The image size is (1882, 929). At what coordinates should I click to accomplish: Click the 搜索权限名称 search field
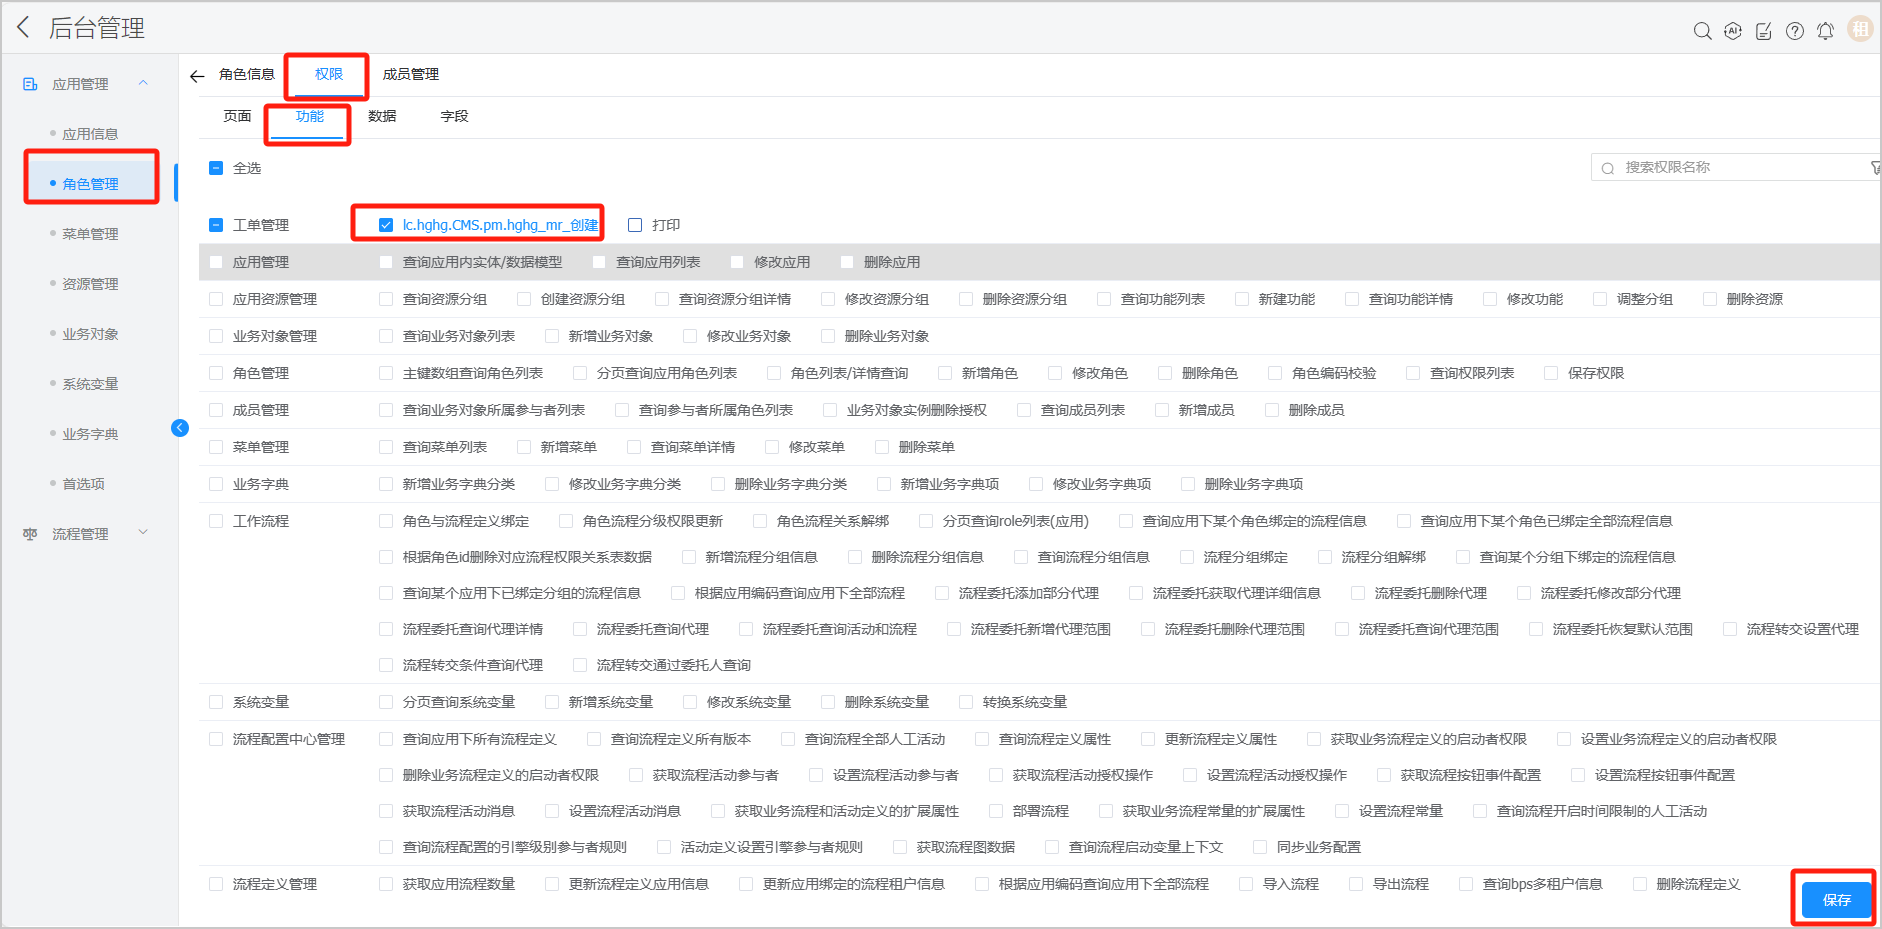point(1735,167)
